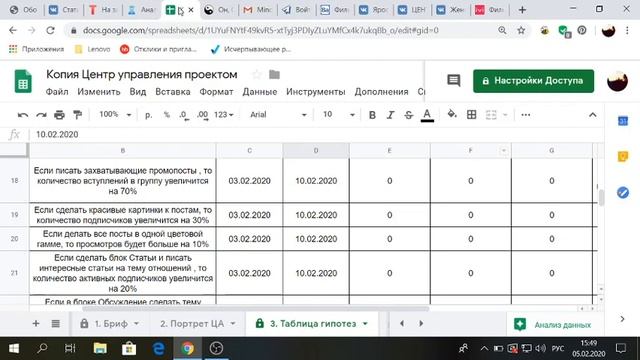This screenshot has height=360, width=640.
Task: Open cell borders options
Action: point(471,115)
